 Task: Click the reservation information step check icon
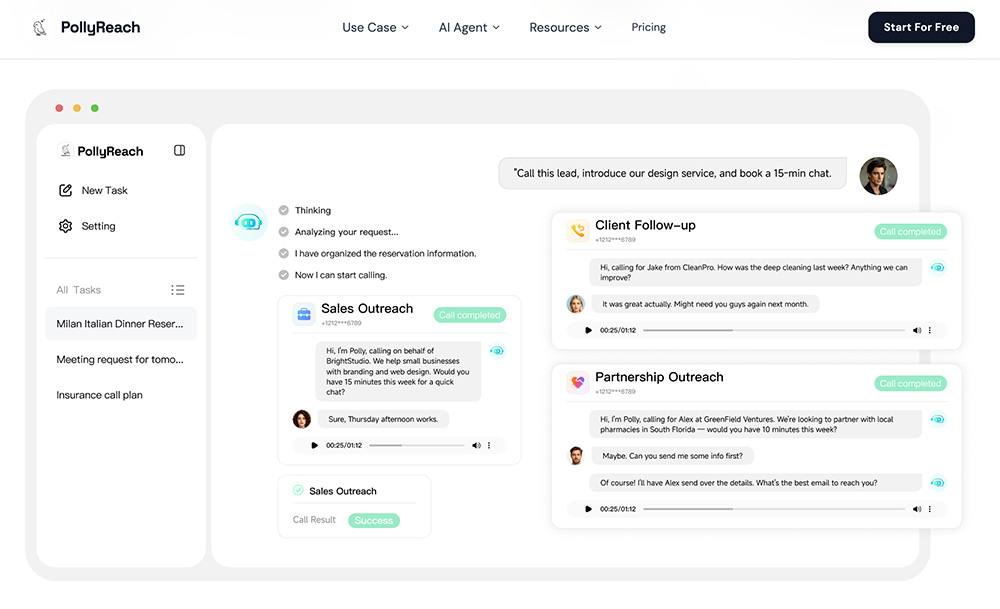point(284,253)
